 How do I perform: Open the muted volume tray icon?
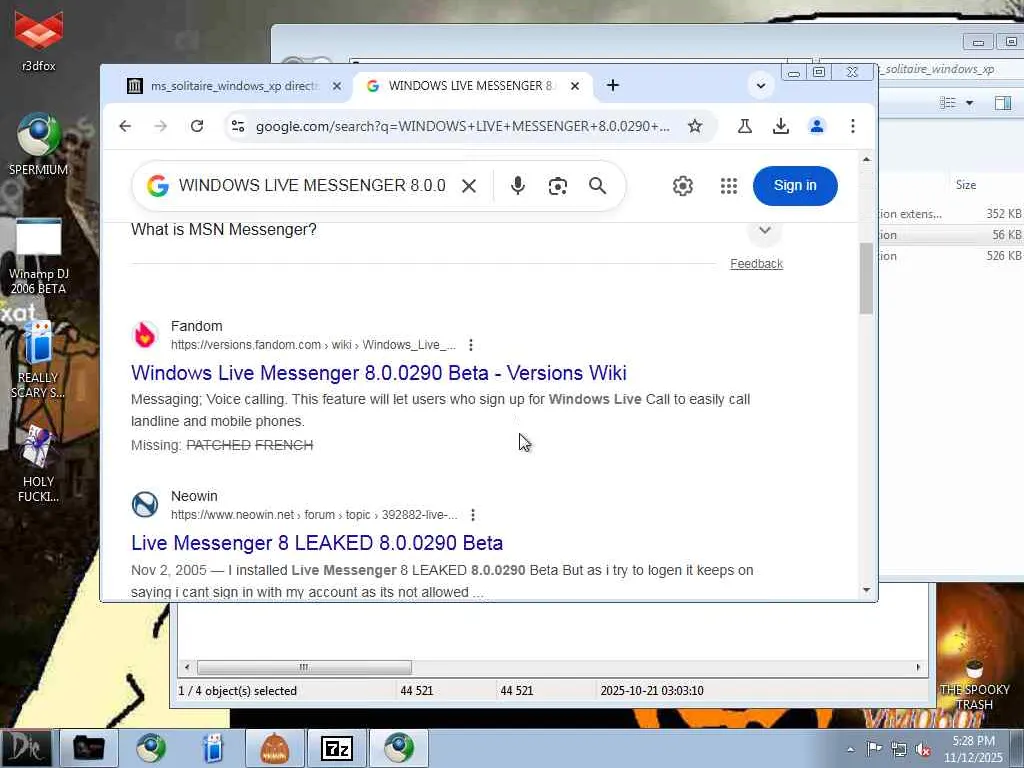click(x=923, y=749)
